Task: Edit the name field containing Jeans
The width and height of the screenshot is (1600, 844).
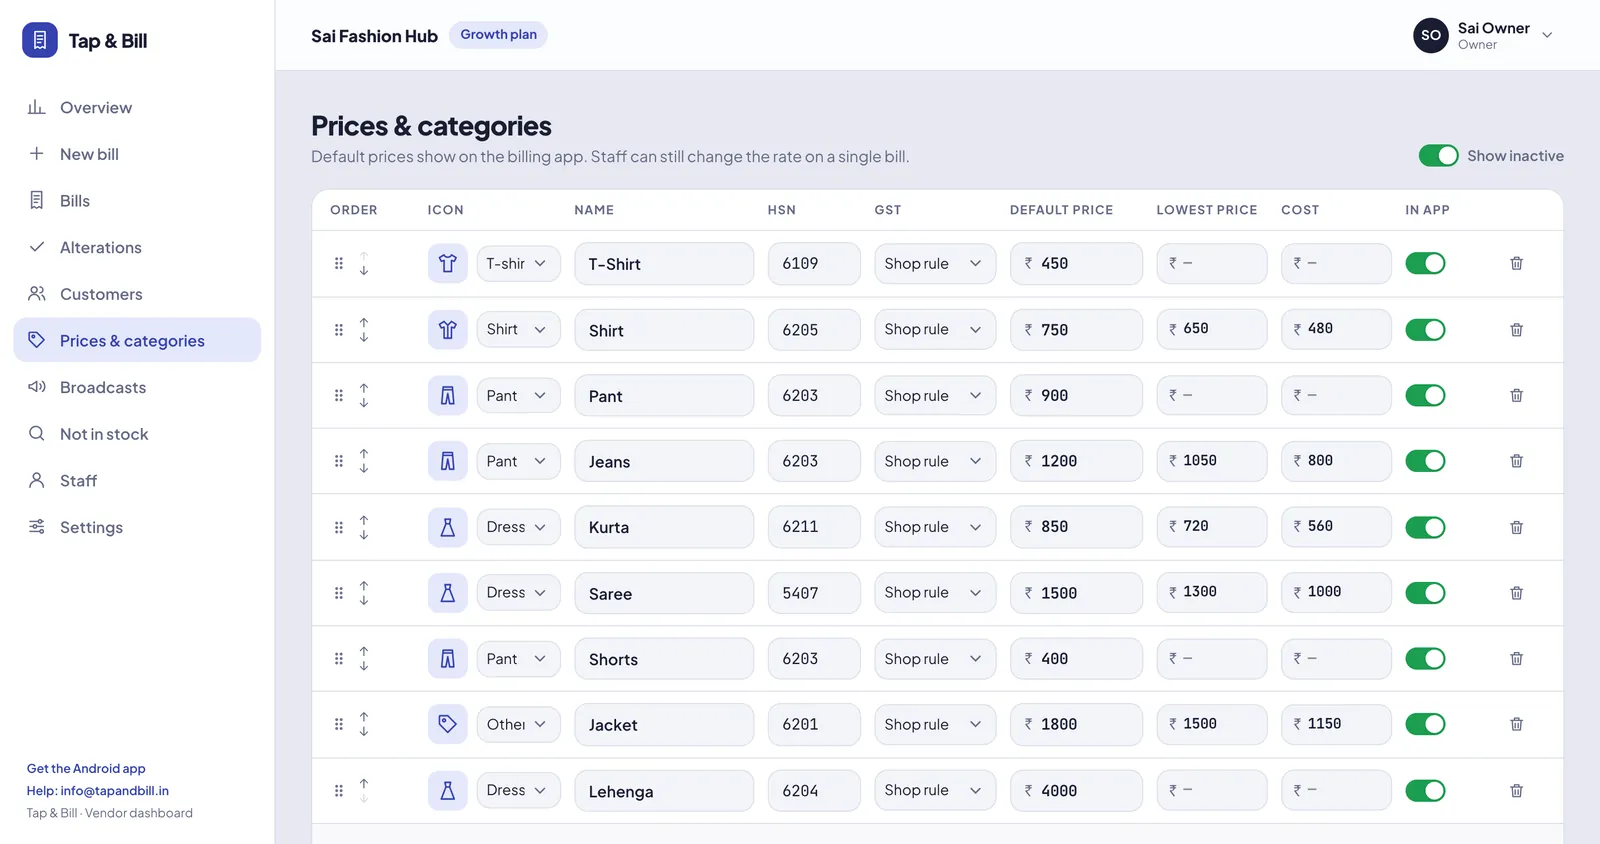Action: click(x=664, y=461)
